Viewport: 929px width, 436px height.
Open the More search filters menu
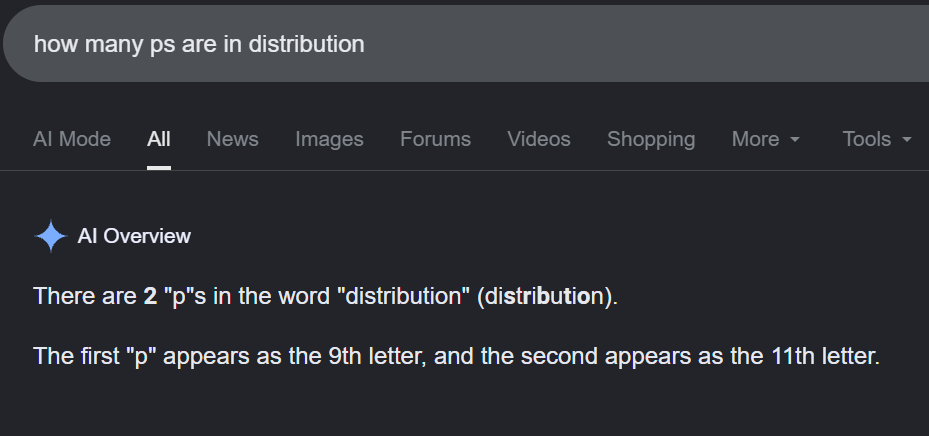click(765, 139)
